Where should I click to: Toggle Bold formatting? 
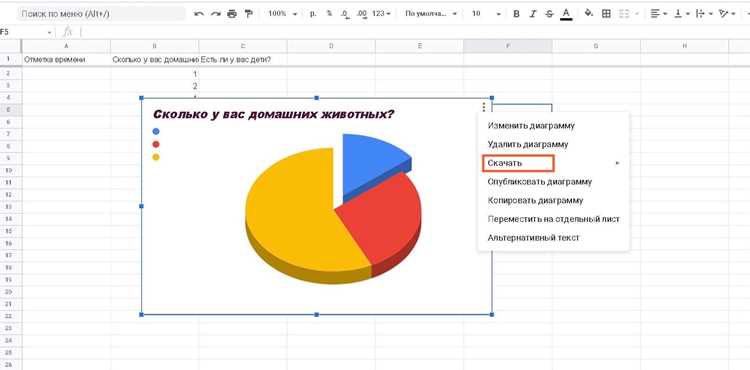516,14
